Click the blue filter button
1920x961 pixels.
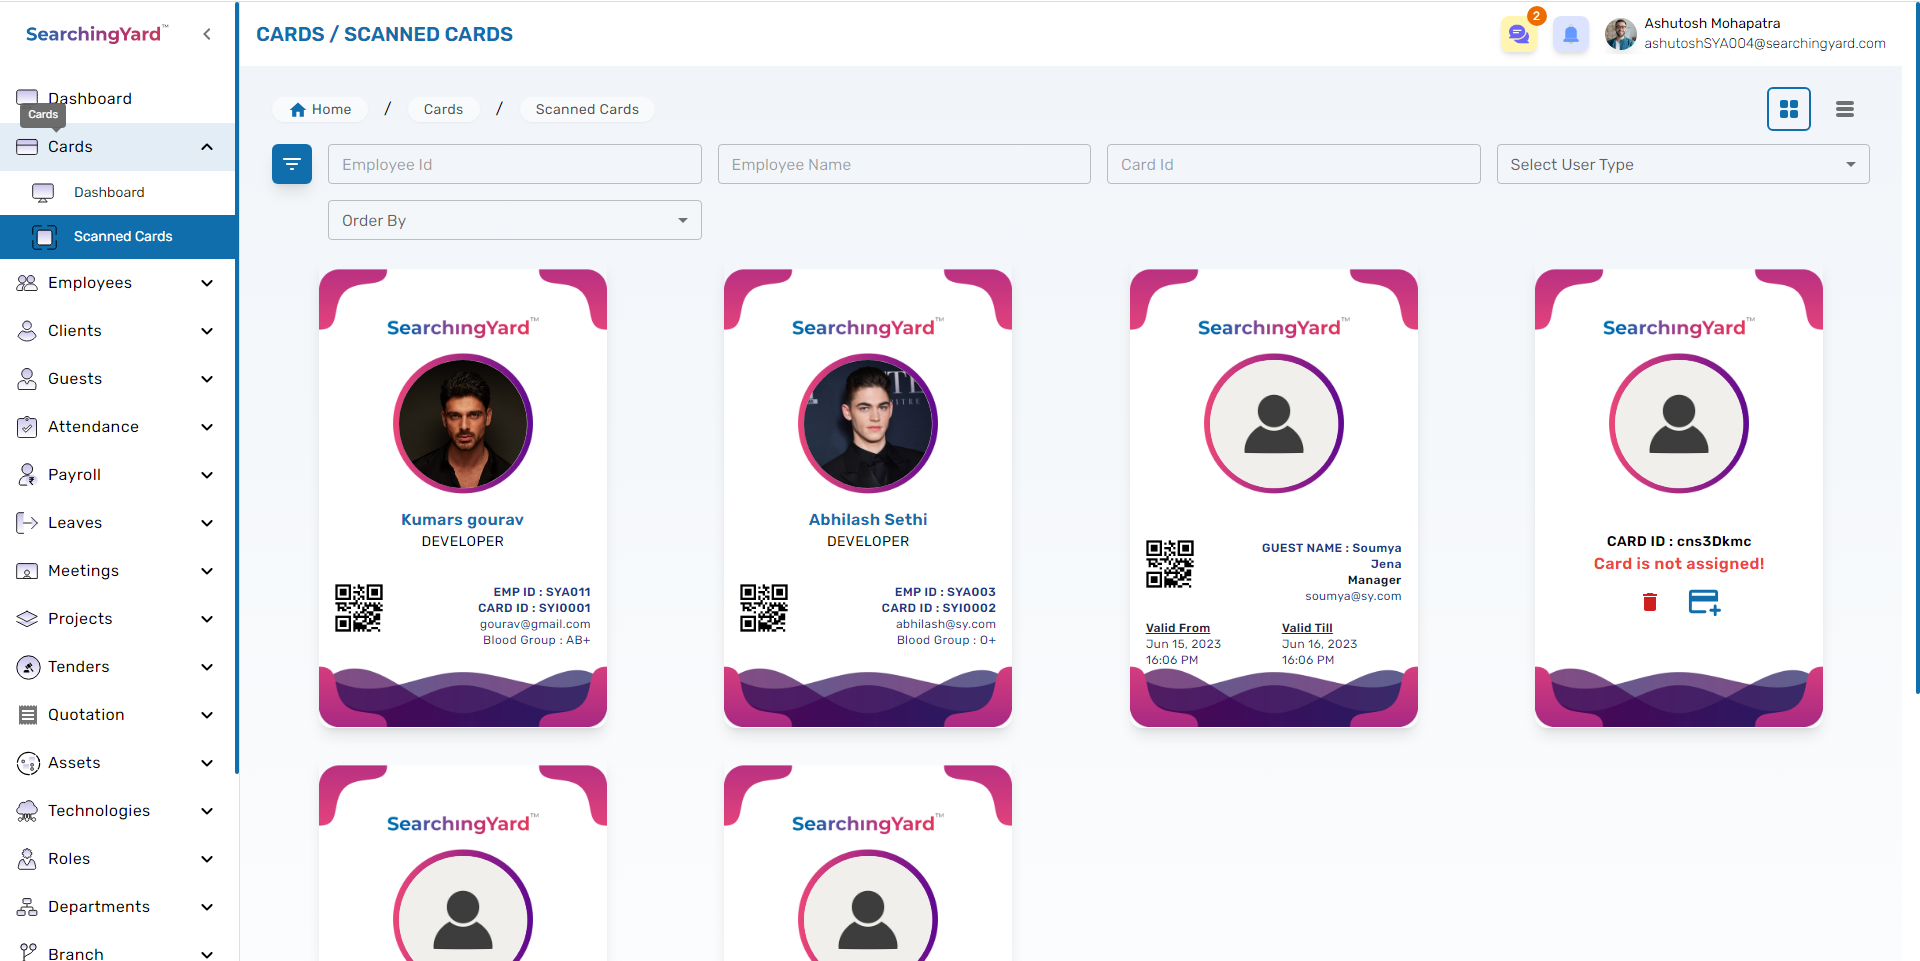tap(292, 164)
